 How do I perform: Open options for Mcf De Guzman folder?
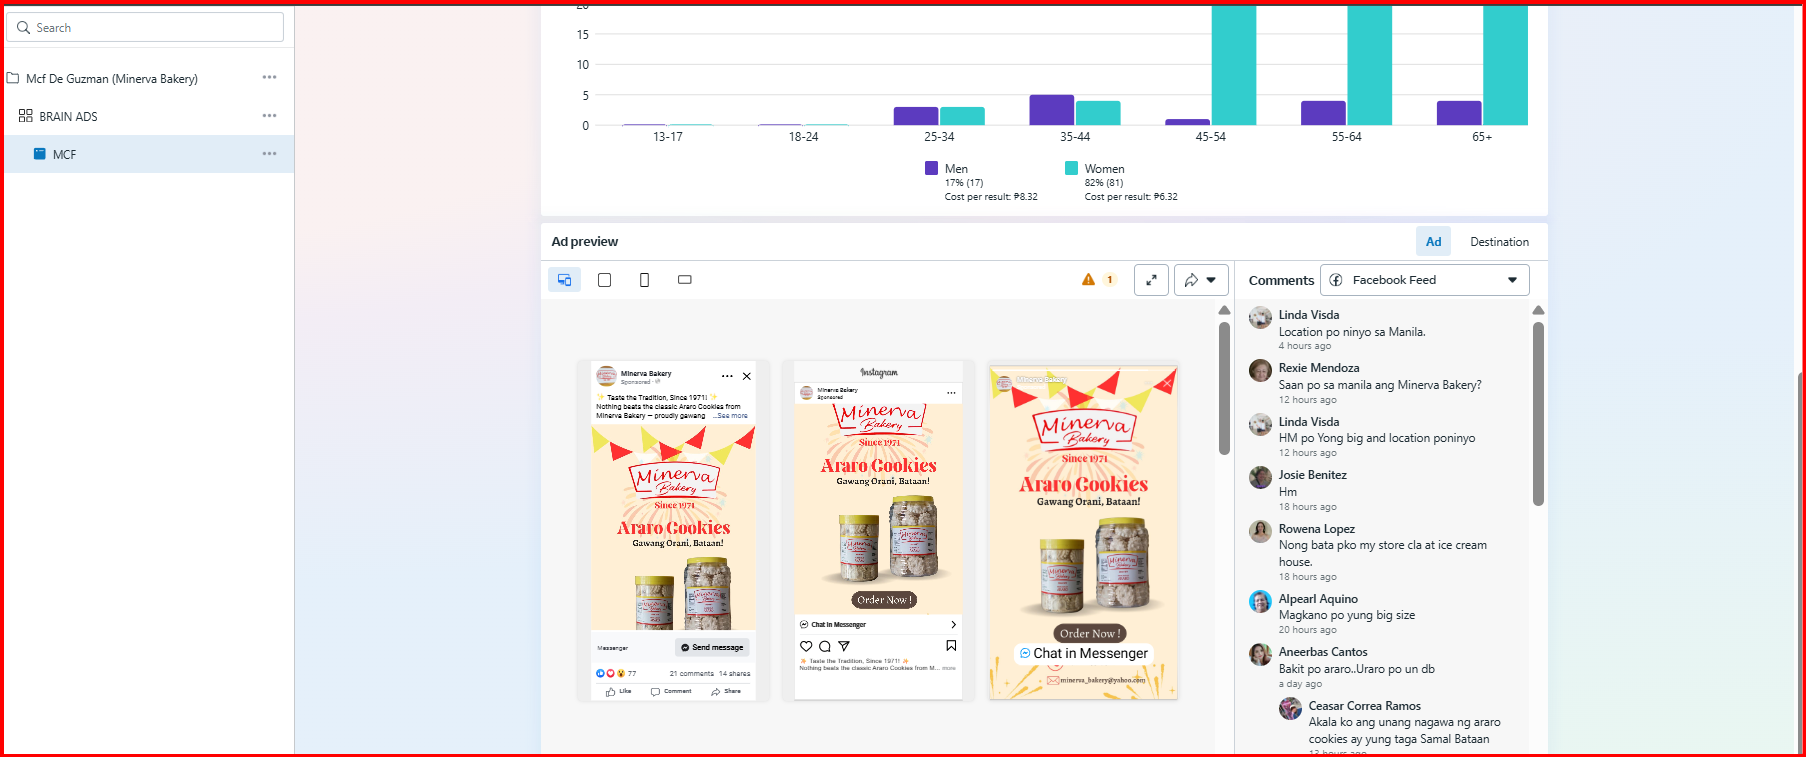[269, 78]
